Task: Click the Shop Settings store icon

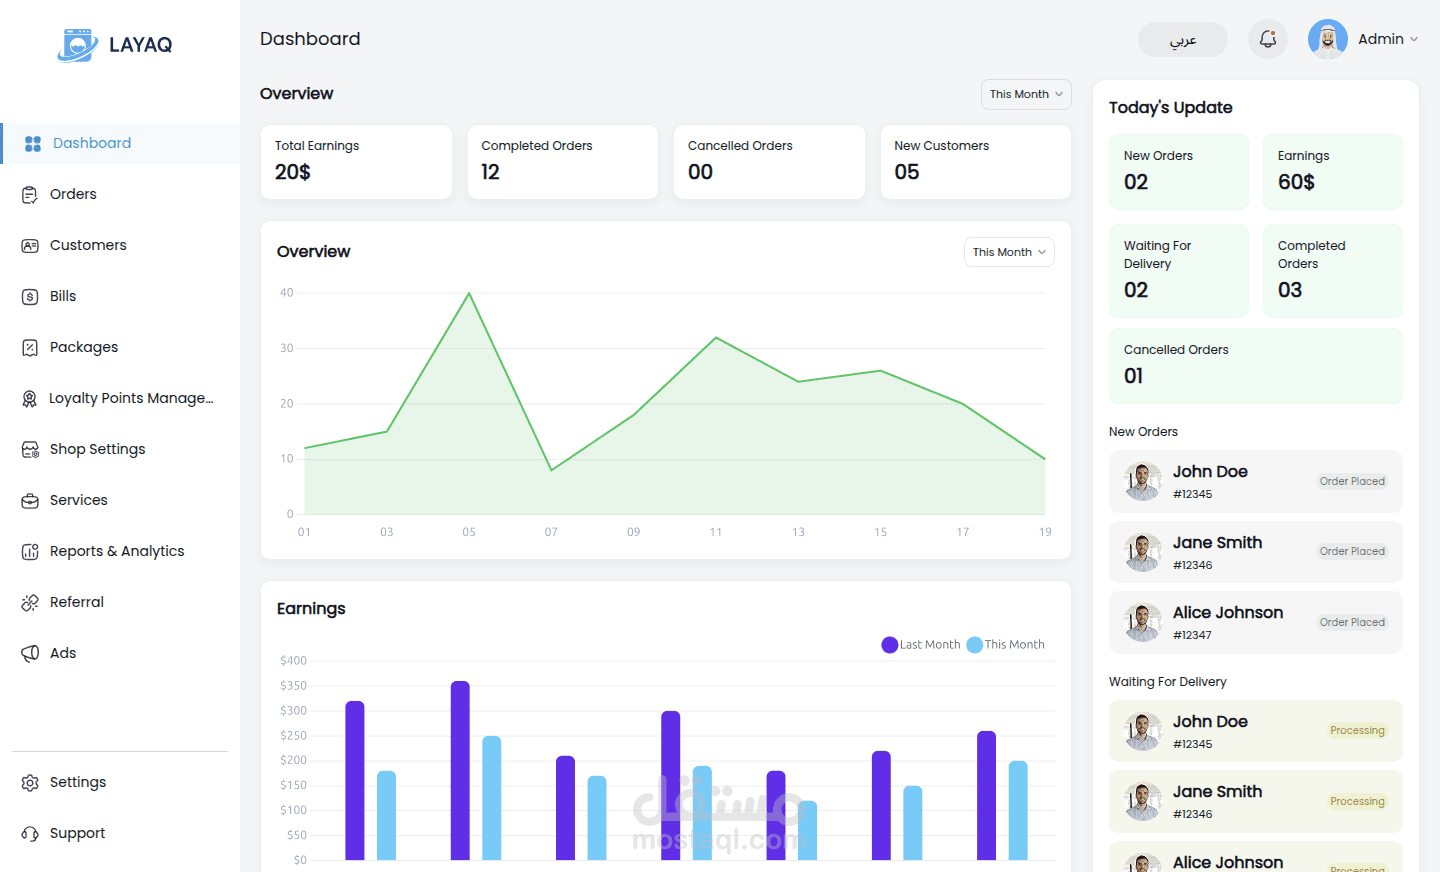Action: coord(30,450)
